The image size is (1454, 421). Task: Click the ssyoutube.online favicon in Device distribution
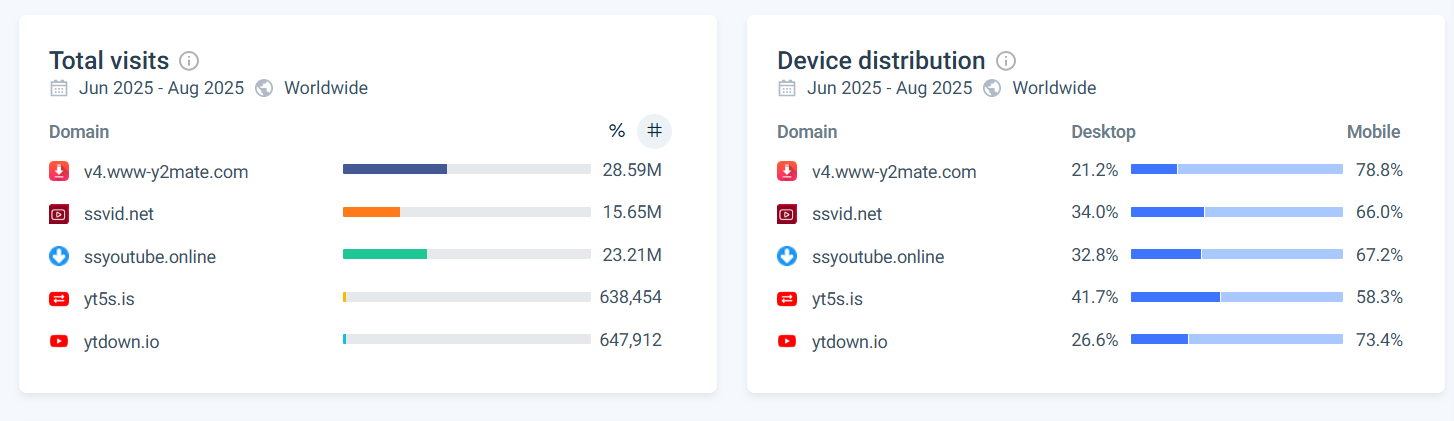[787, 256]
